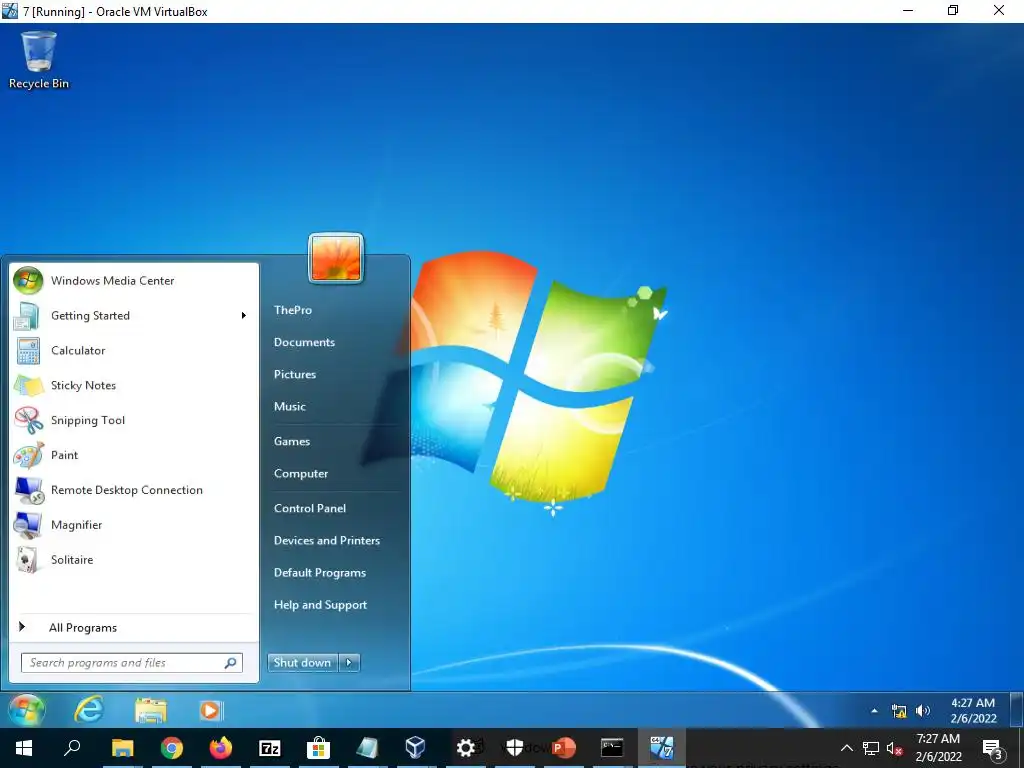Viewport: 1024px width, 768px height.
Task: Click the Recycle Bin desktop icon
Action: (x=39, y=60)
